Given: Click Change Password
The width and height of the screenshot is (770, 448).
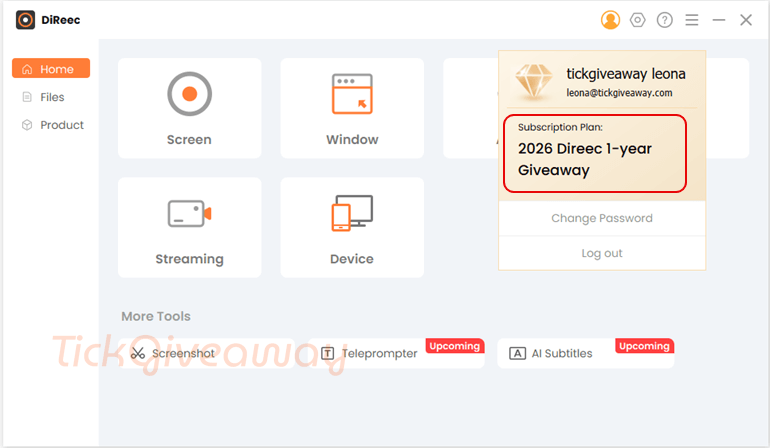Looking at the screenshot, I should [602, 218].
